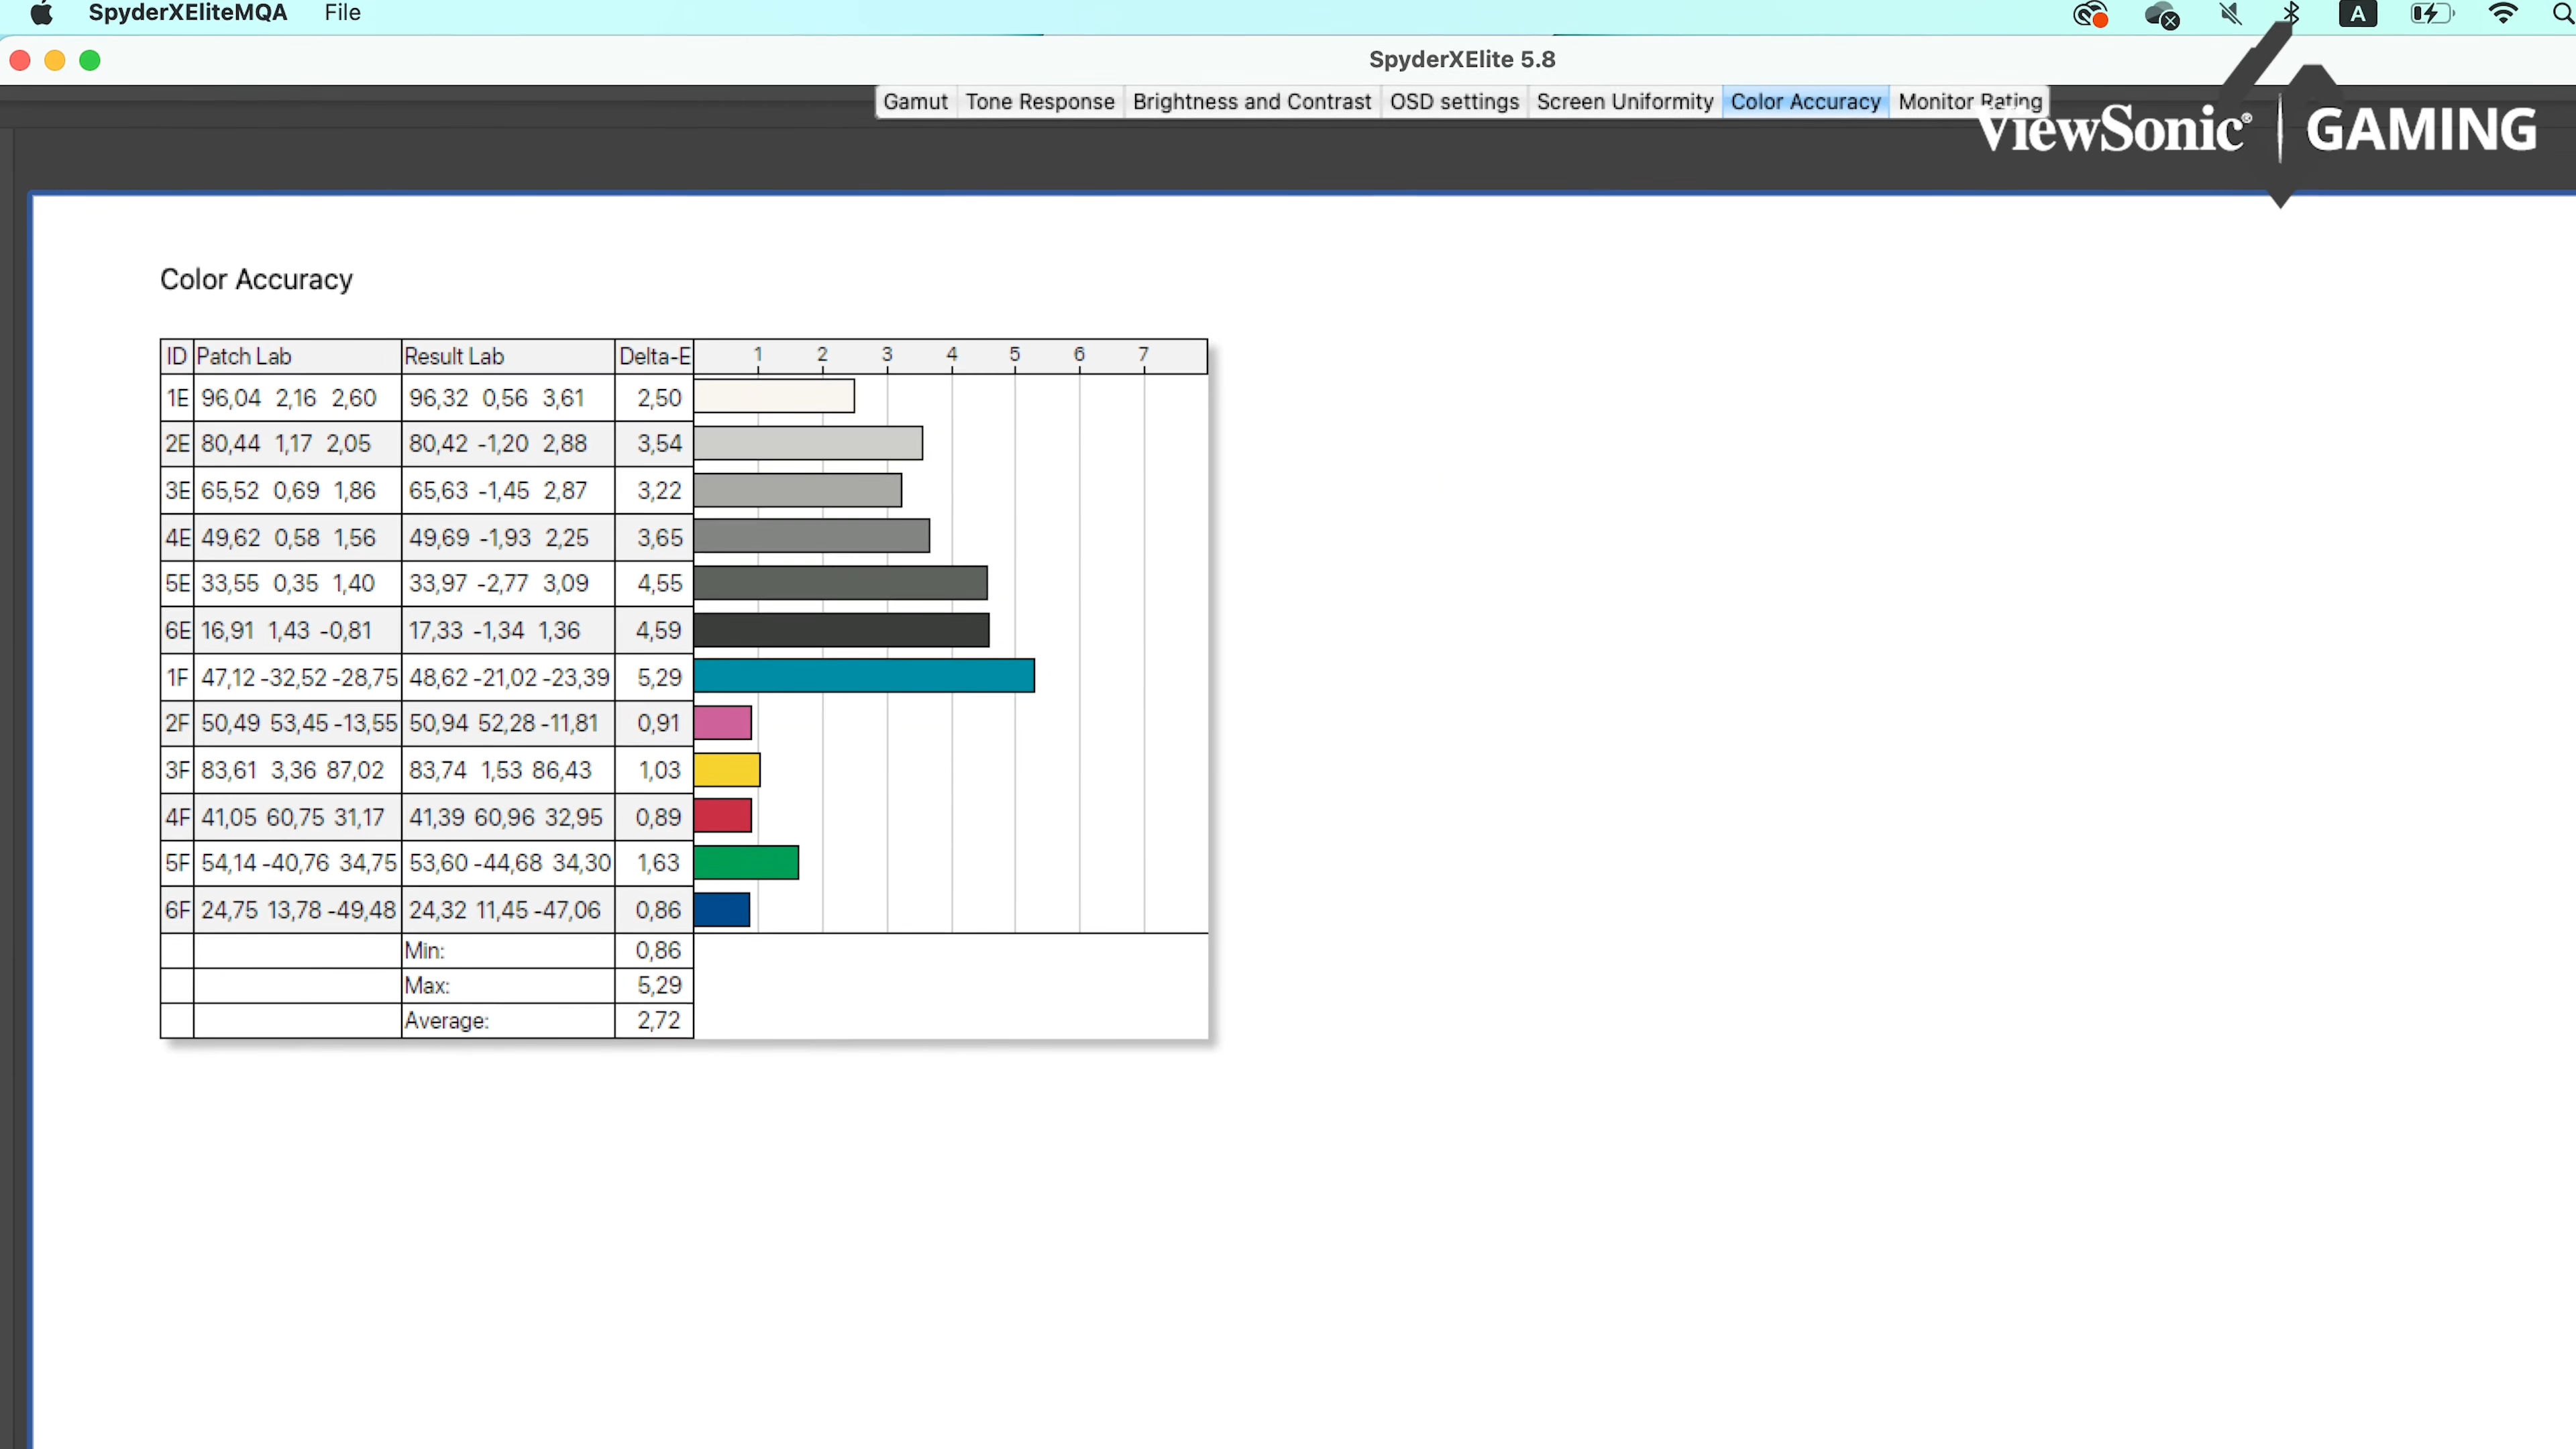Select the Color Accuracy tab
Image resolution: width=2576 pixels, height=1449 pixels.
click(1805, 102)
